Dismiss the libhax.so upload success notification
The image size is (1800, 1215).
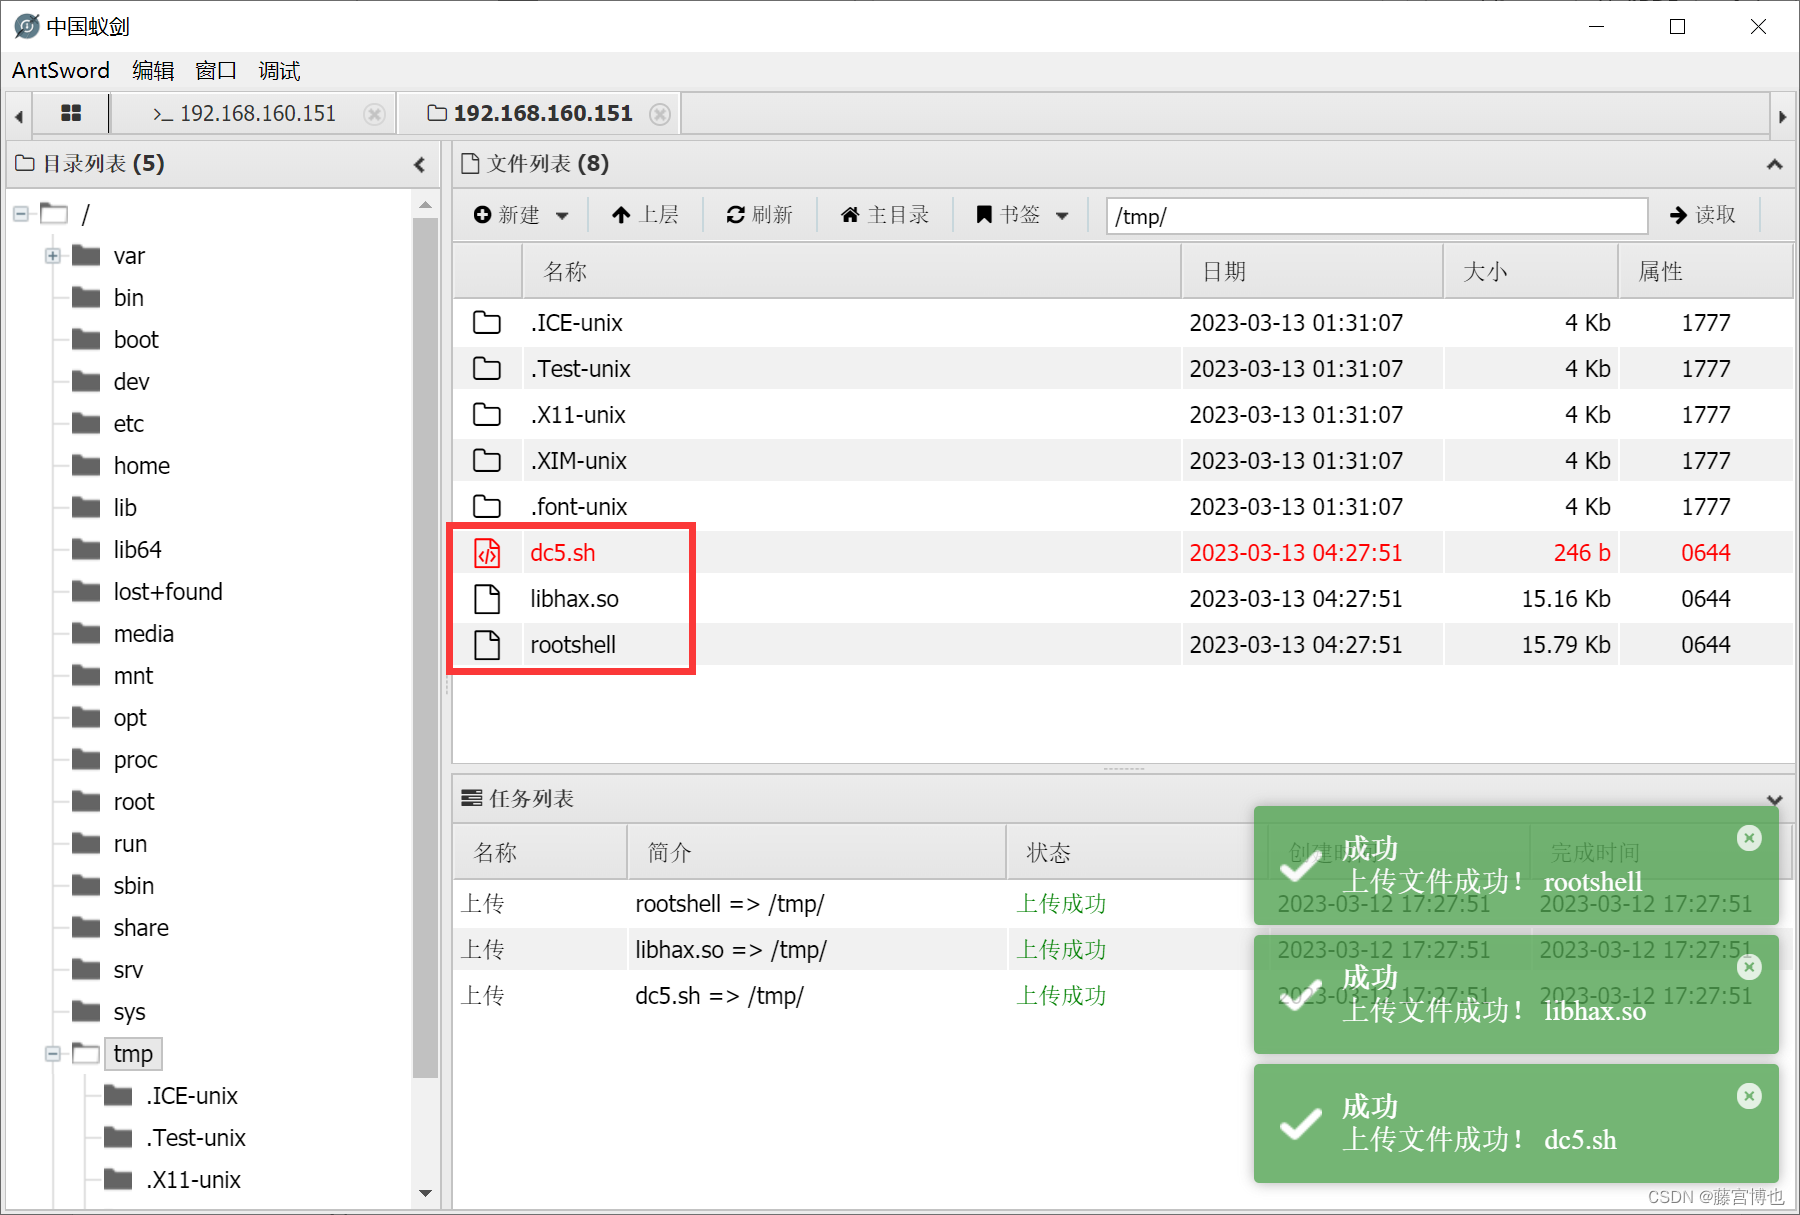point(1749,967)
